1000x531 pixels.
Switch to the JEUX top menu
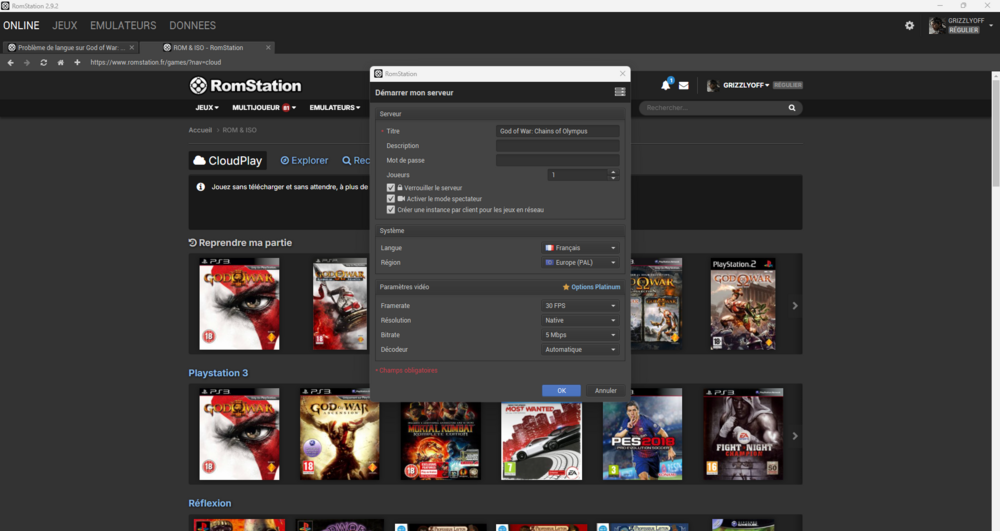click(65, 25)
